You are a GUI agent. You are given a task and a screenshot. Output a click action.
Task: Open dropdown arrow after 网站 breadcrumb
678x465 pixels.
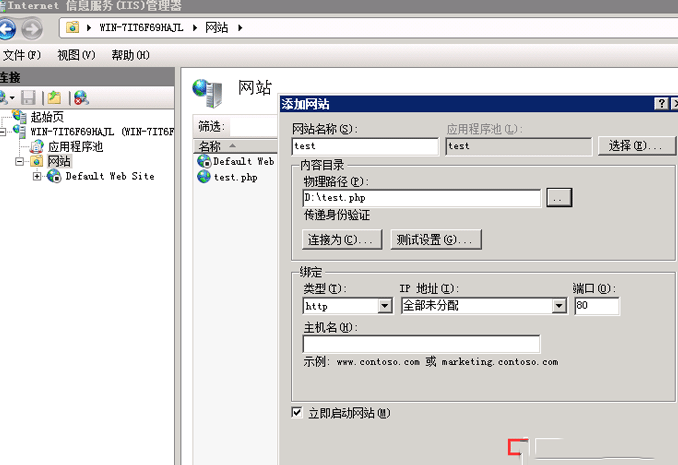pyautogui.click(x=240, y=28)
